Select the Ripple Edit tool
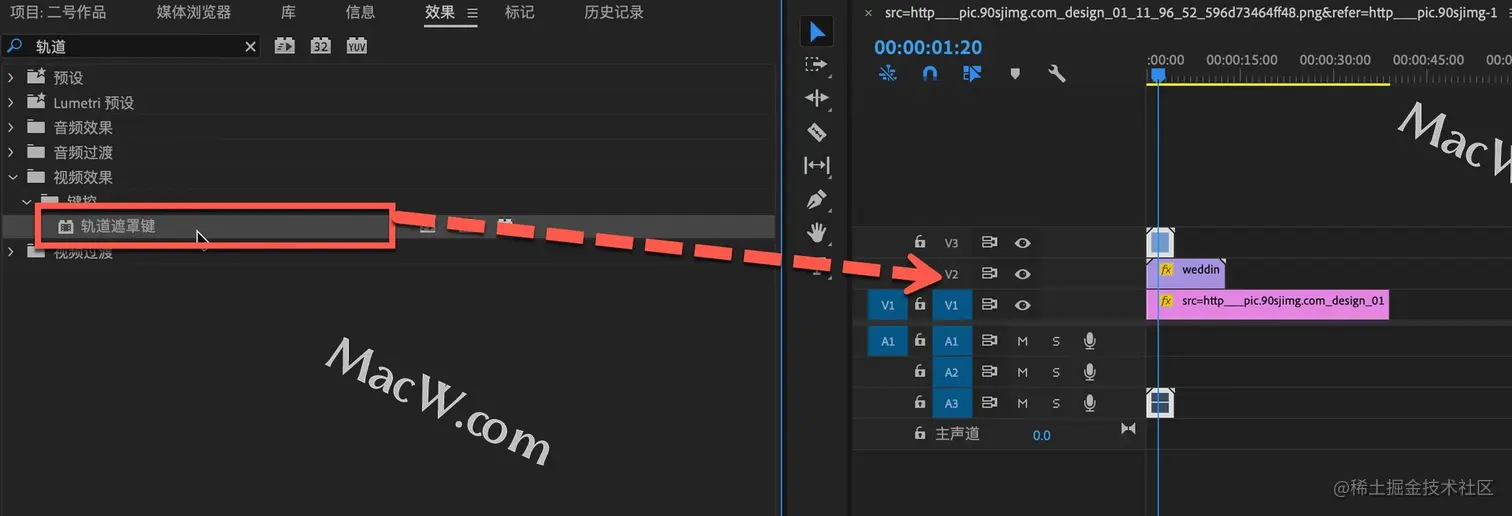The width and height of the screenshot is (1512, 516). coord(817,98)
